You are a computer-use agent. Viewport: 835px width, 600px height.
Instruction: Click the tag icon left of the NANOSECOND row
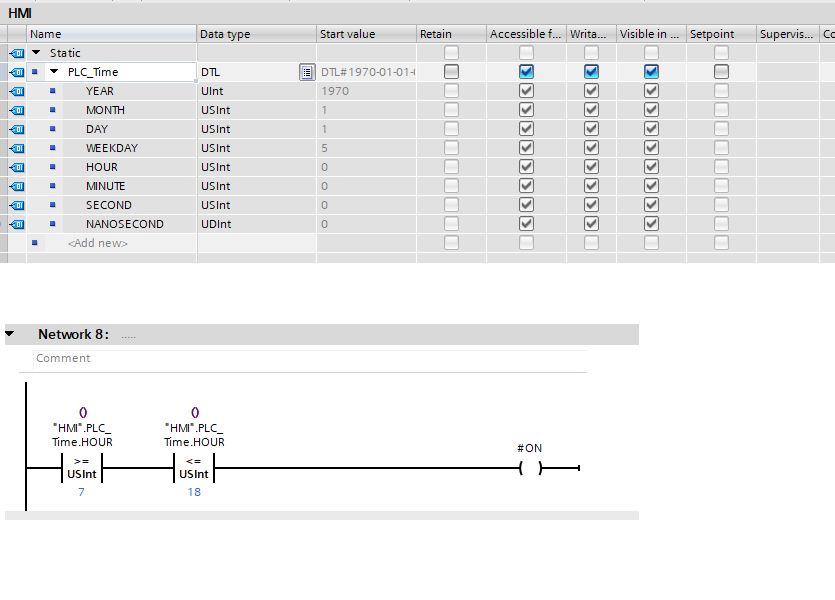pos(17,224)
